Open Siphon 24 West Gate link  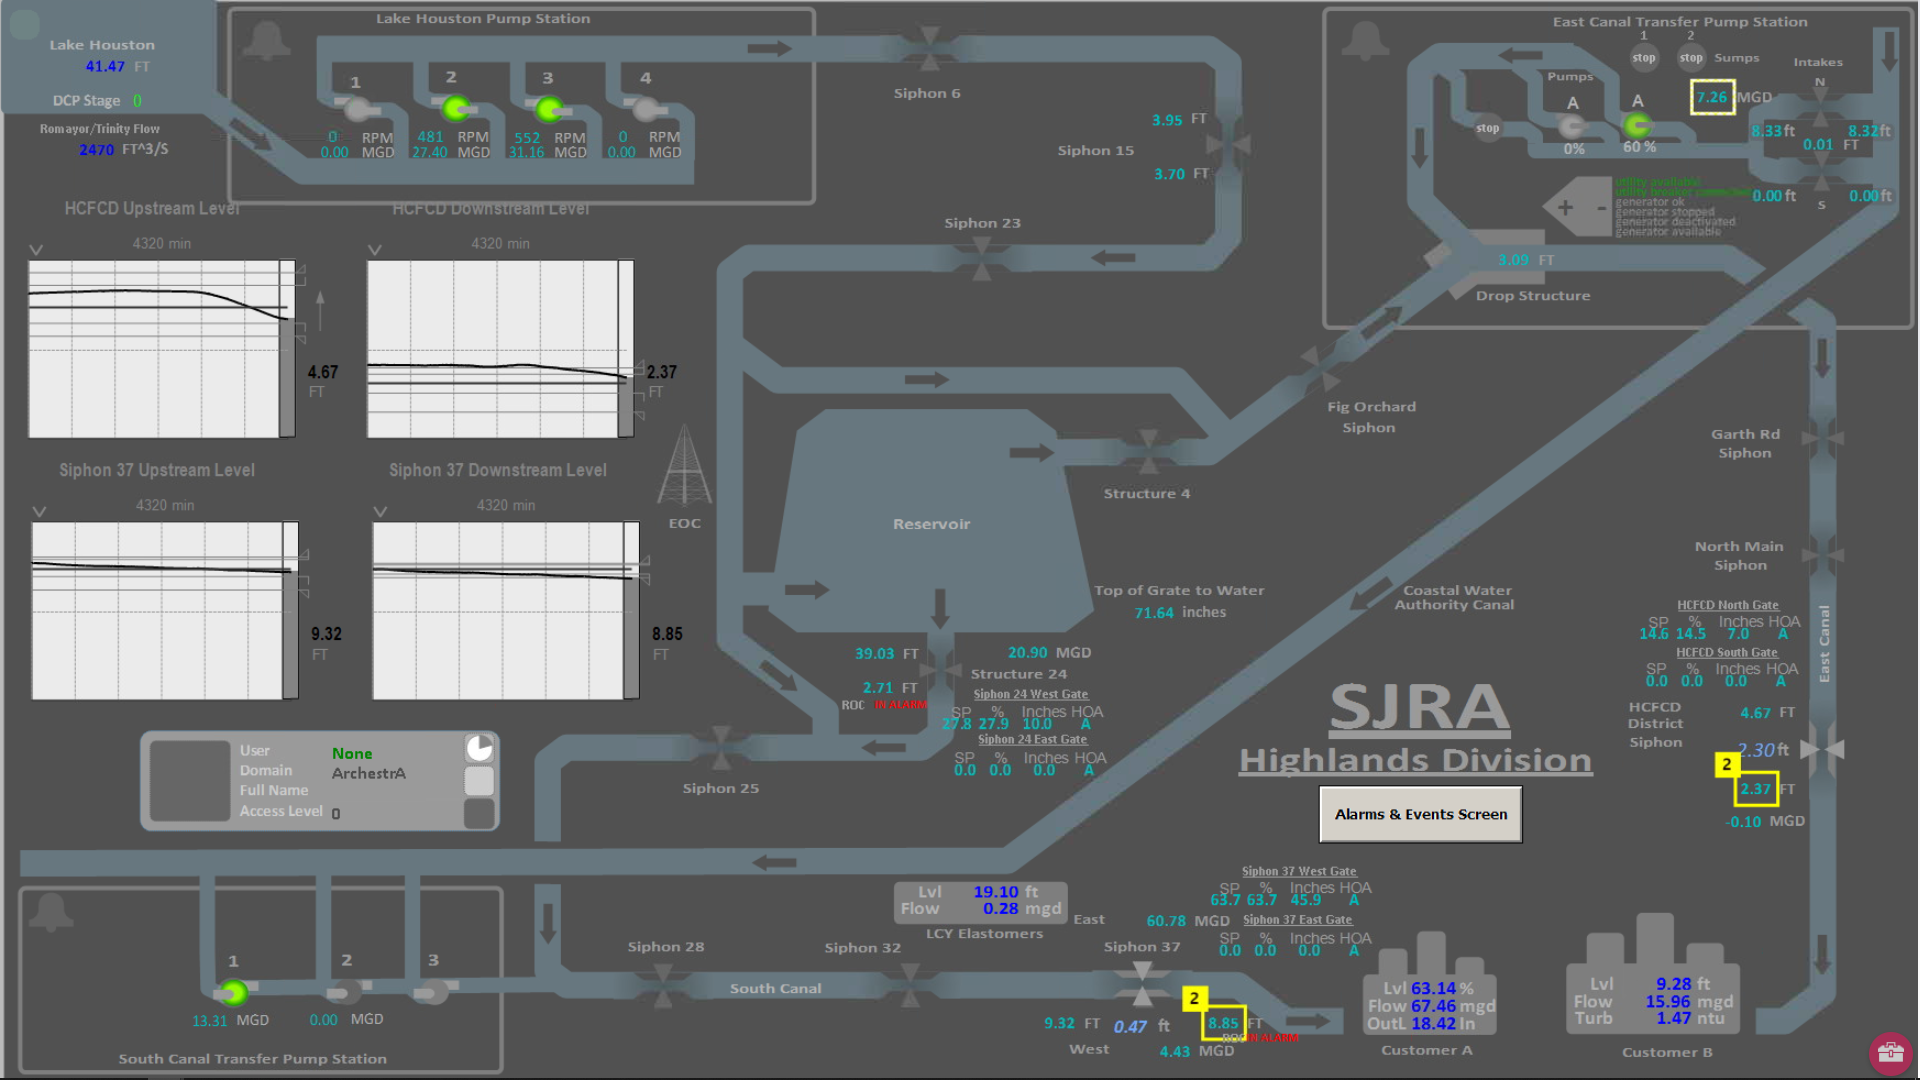(x=1031, y=694)
